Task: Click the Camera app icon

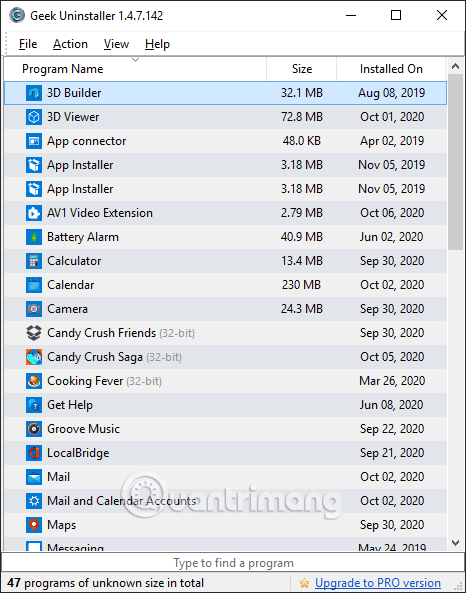Action: pos(34,309)
